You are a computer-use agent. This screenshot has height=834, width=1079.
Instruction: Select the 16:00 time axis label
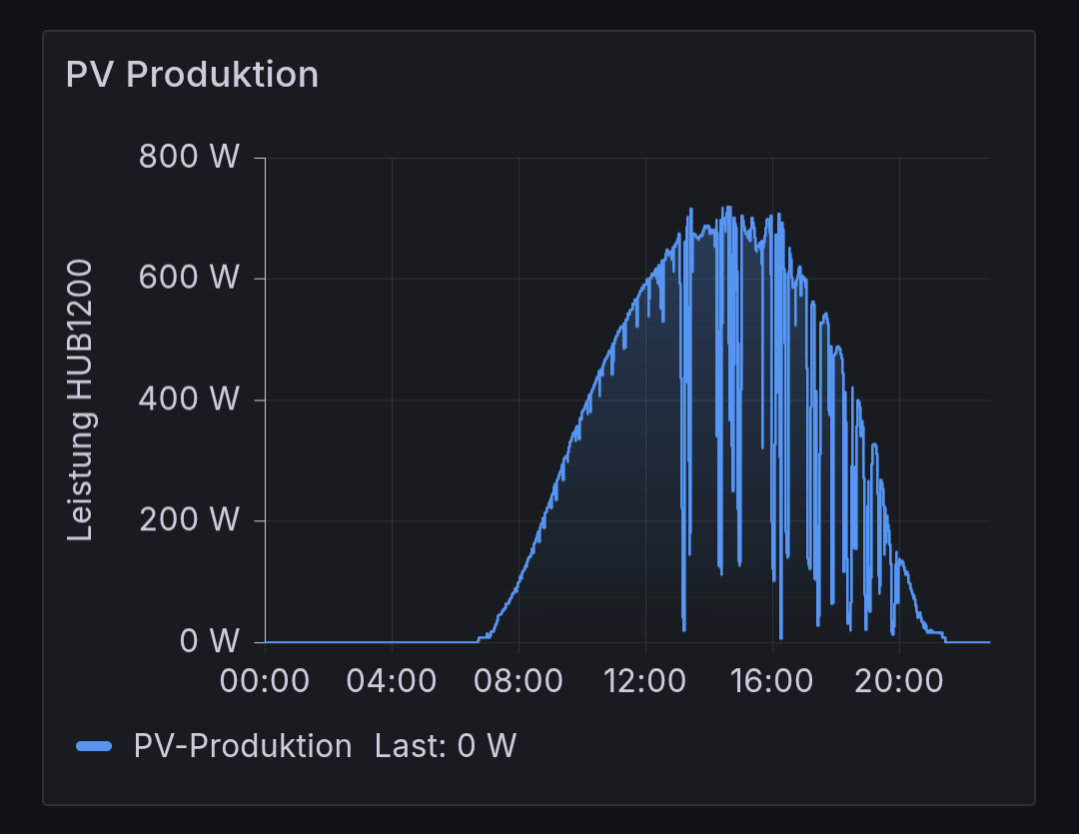(x=772, y=681)
